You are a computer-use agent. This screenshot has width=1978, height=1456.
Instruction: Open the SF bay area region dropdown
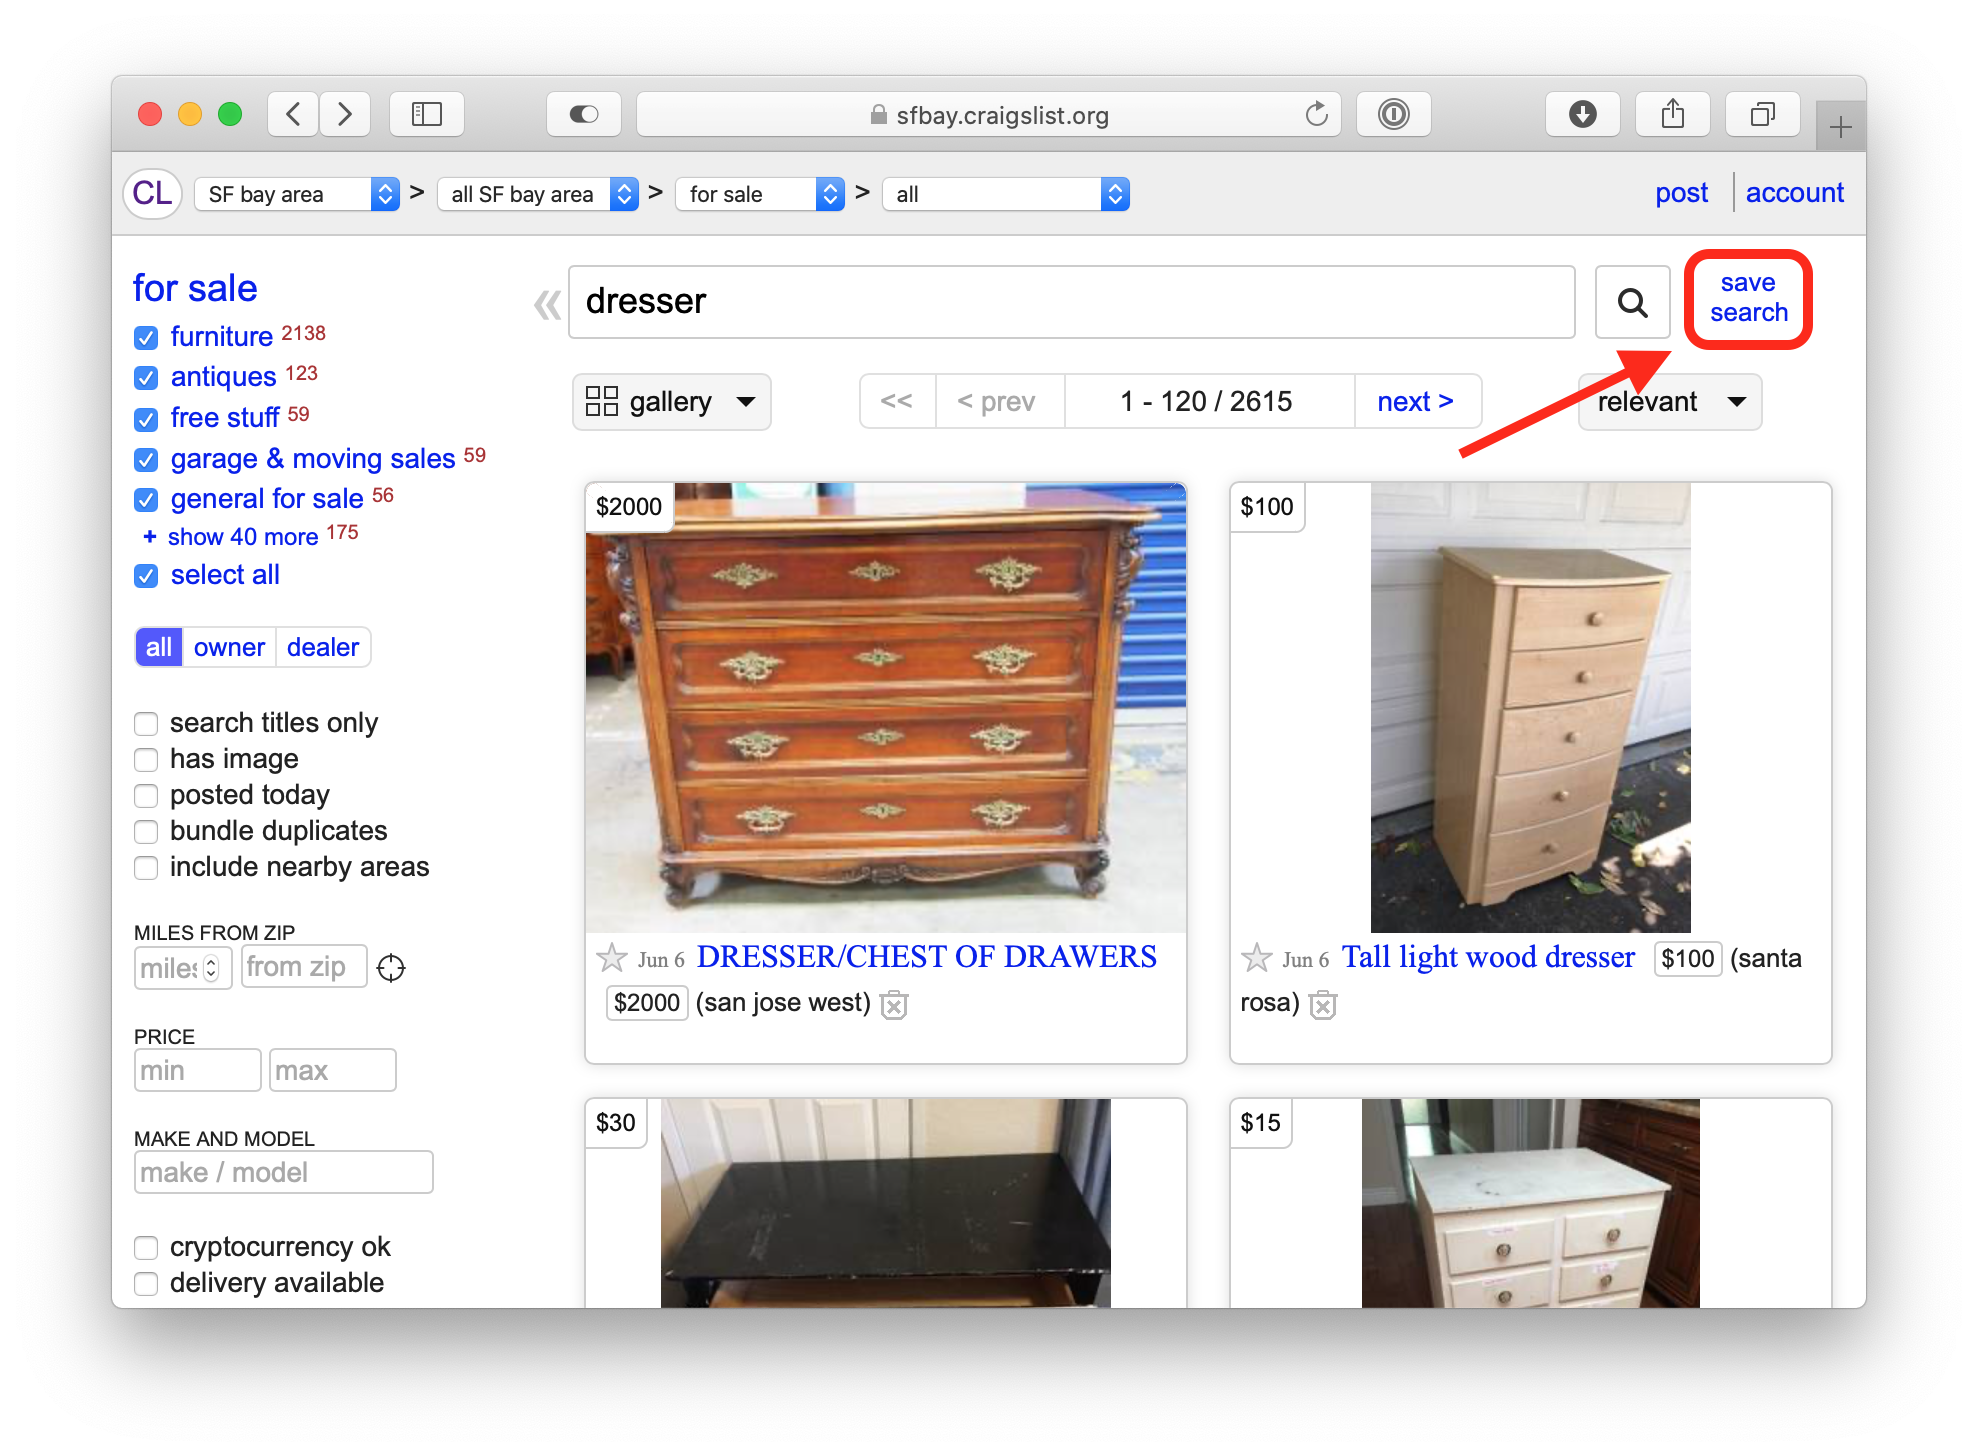coord(297,194)
